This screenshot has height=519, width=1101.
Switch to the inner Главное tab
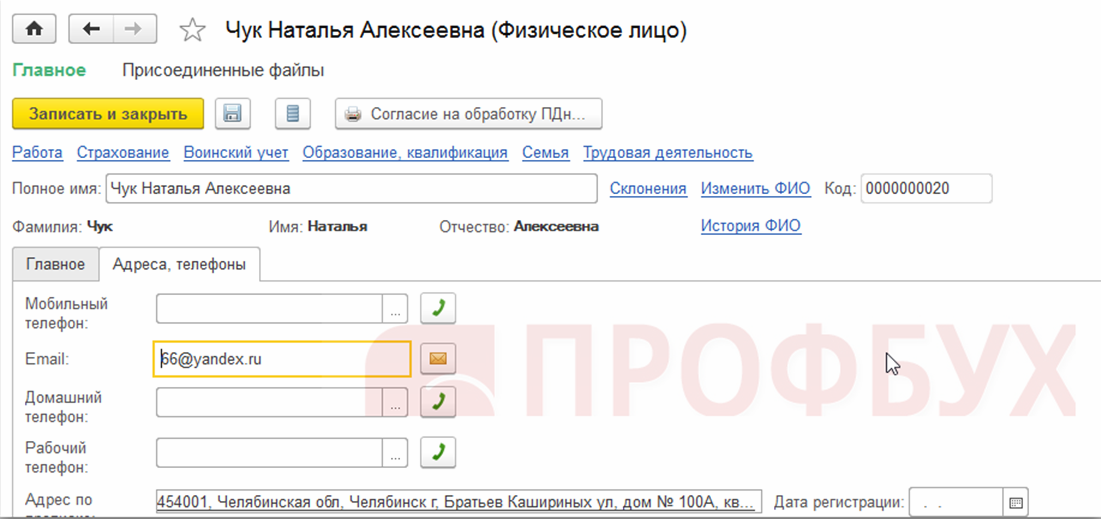click(x=55, y=265)
